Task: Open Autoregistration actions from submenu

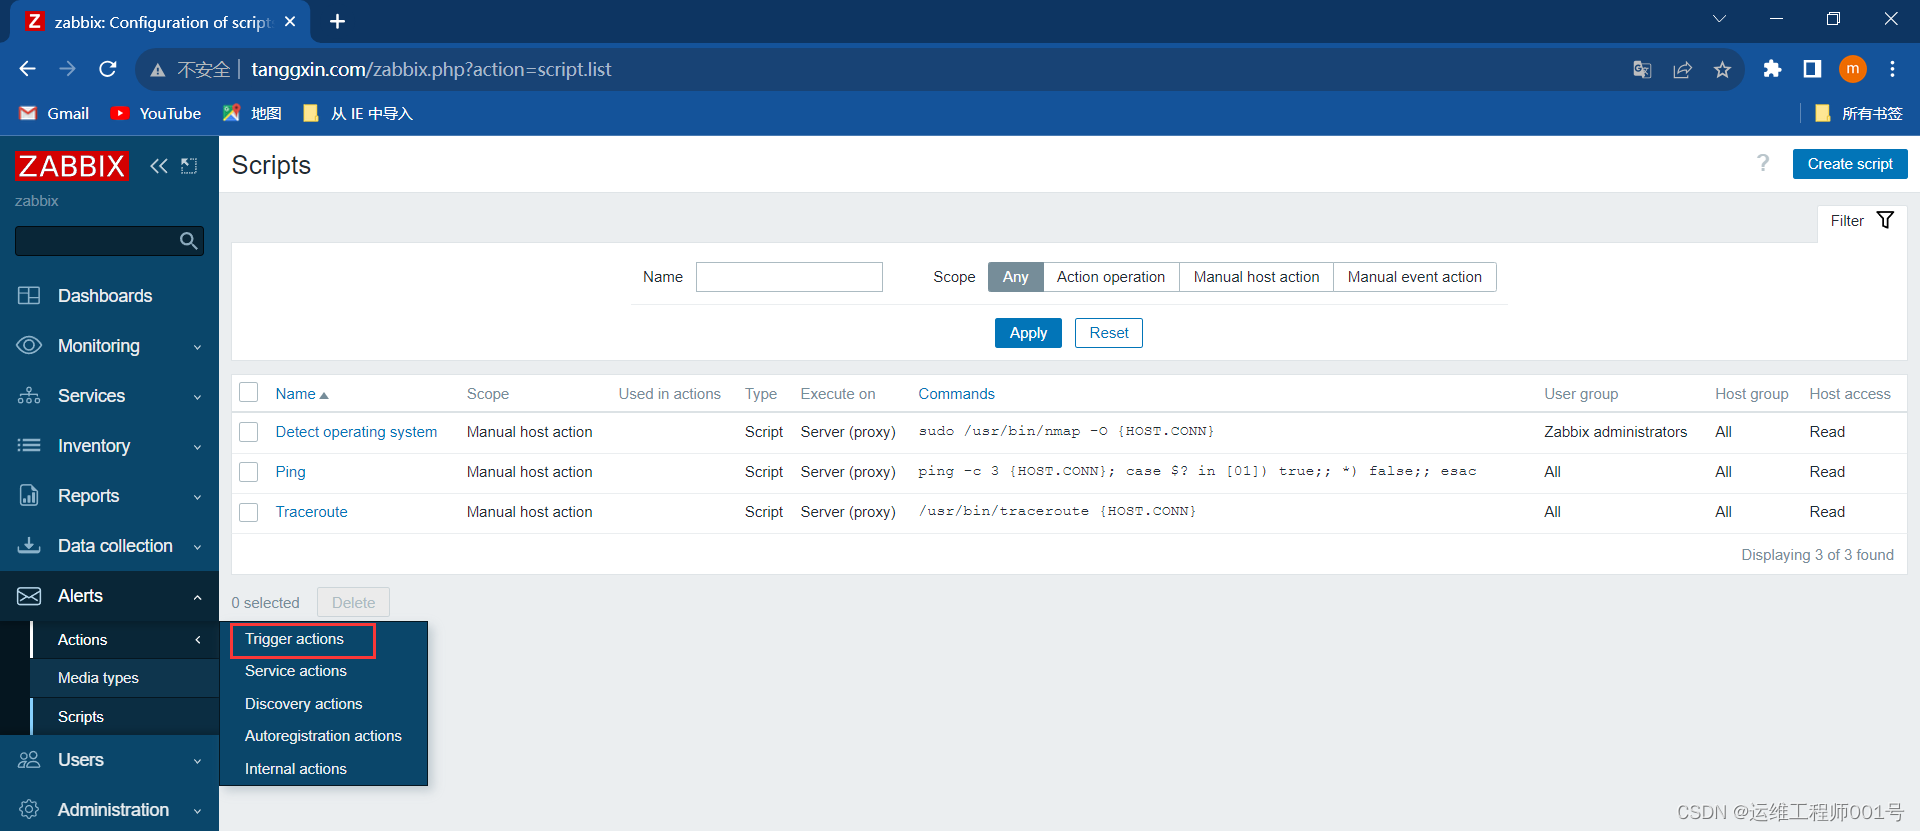Action: point(323,736)
